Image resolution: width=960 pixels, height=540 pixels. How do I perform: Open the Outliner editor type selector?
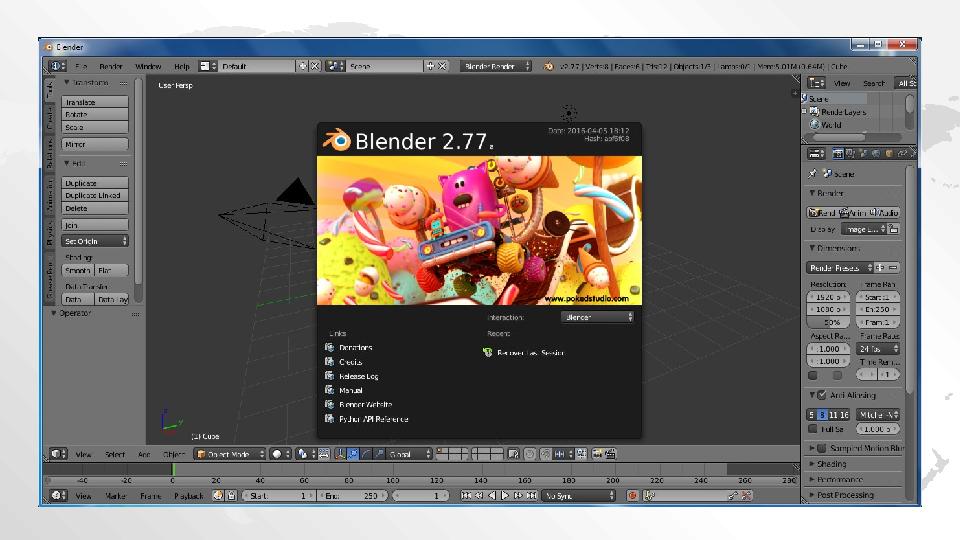click(816, 83)
